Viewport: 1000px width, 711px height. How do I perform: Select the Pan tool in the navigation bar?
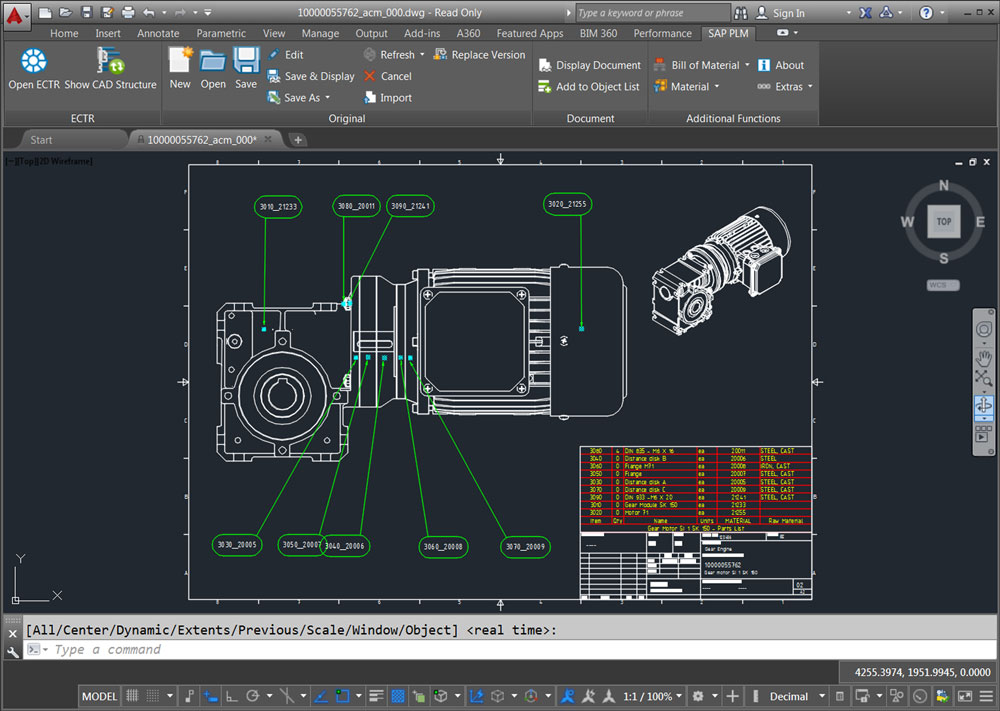coord(982,357)
